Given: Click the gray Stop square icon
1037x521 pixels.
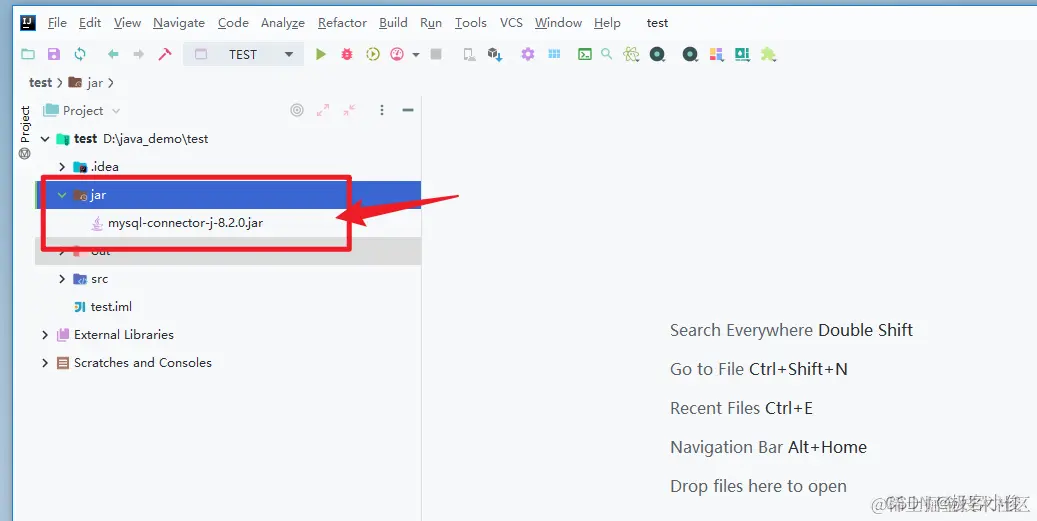Looking at the screenshot, I should point(436,54).
